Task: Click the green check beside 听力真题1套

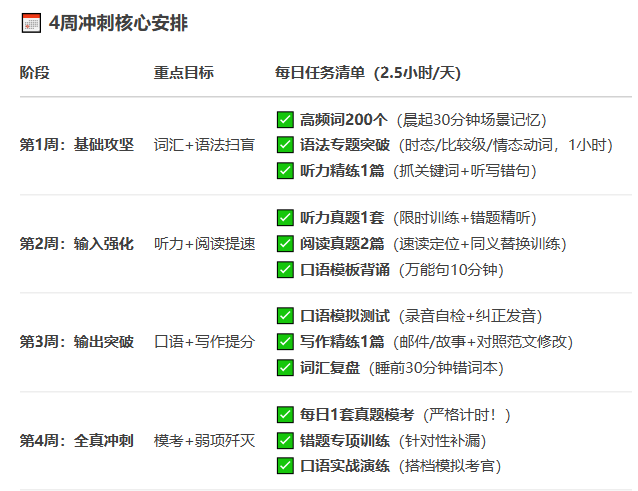Action: [x=285, y=218]
